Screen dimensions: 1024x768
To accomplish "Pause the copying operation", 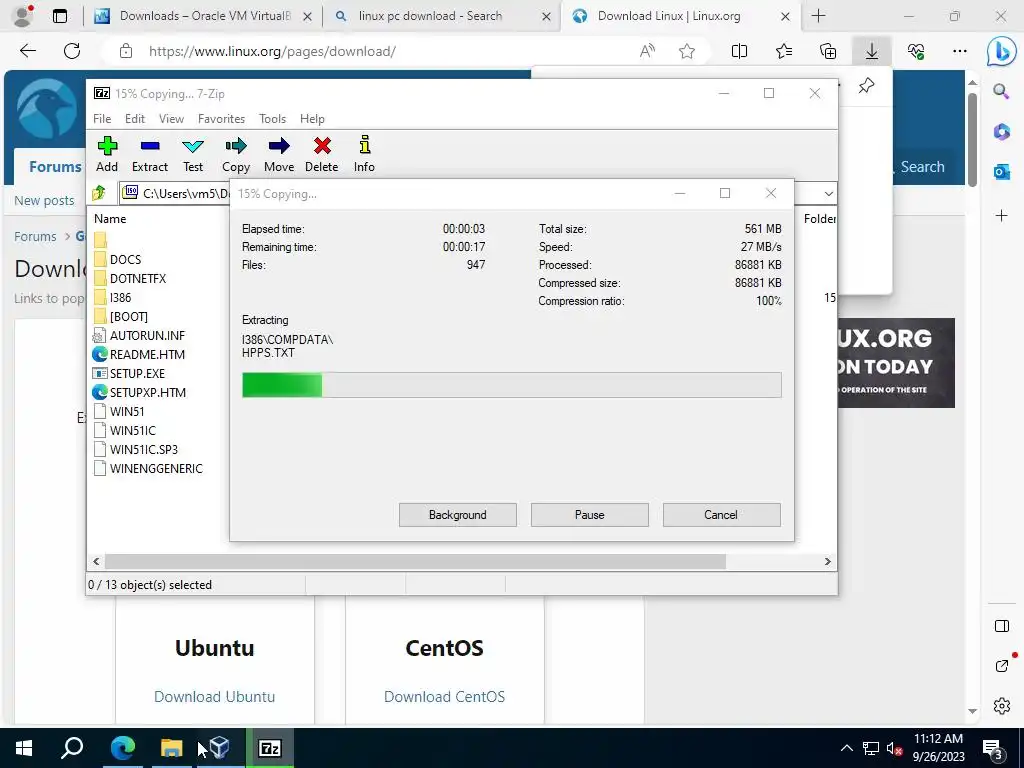I will tap(590, 515).
